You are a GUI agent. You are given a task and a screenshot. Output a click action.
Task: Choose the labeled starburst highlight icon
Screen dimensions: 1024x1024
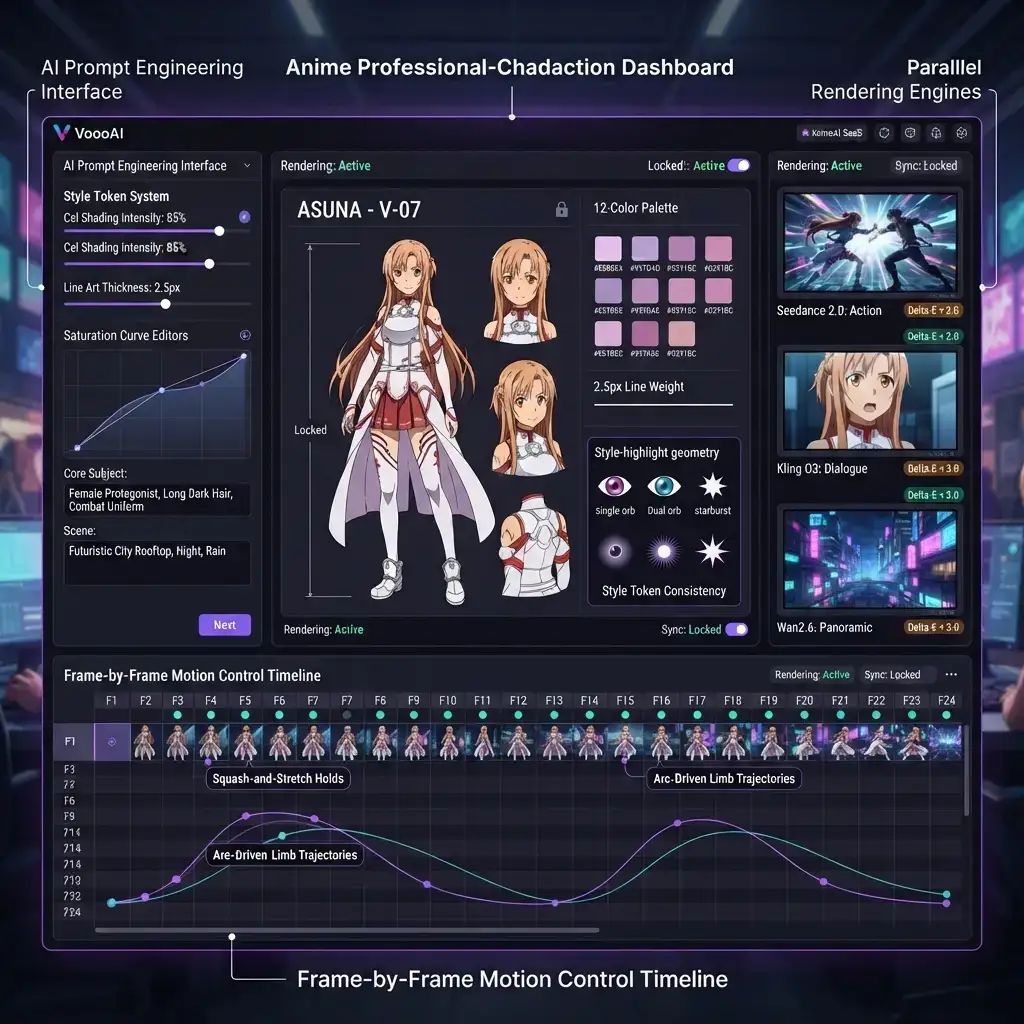click(712, 486)
